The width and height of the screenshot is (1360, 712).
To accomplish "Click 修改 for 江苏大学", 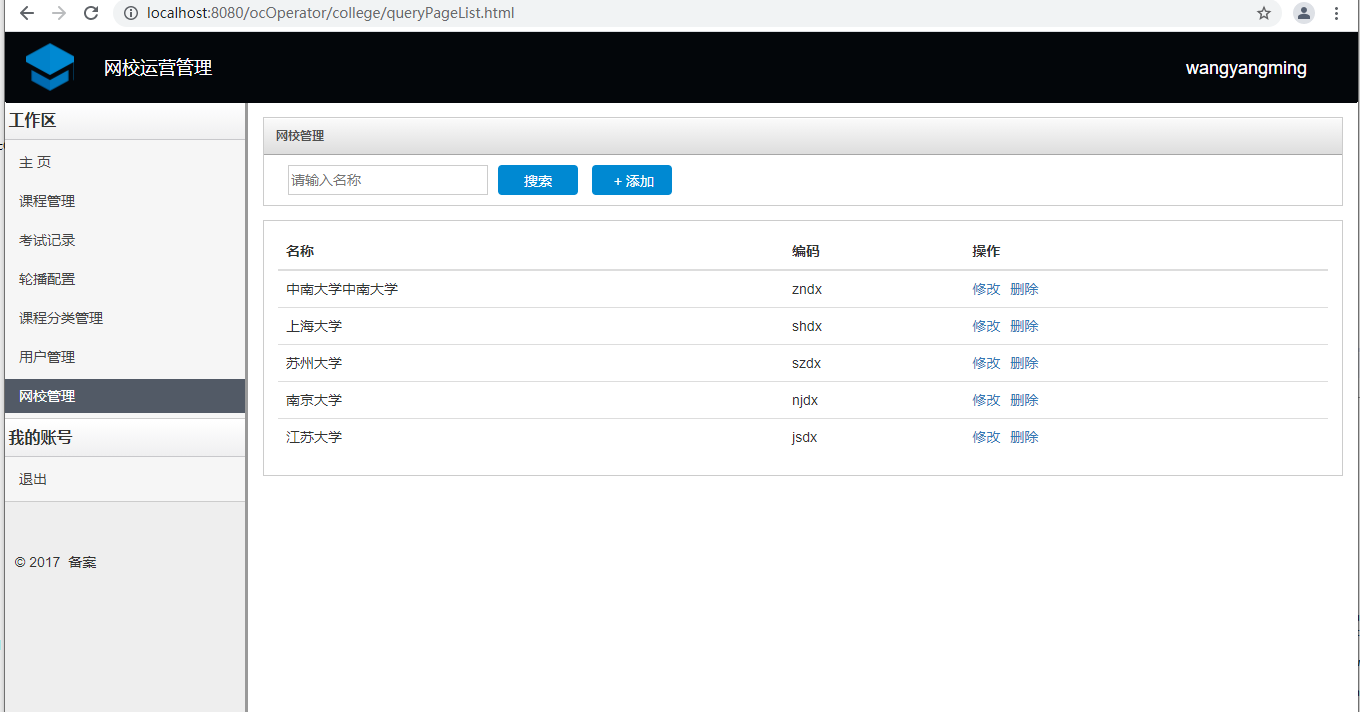I will coord(986,437).
